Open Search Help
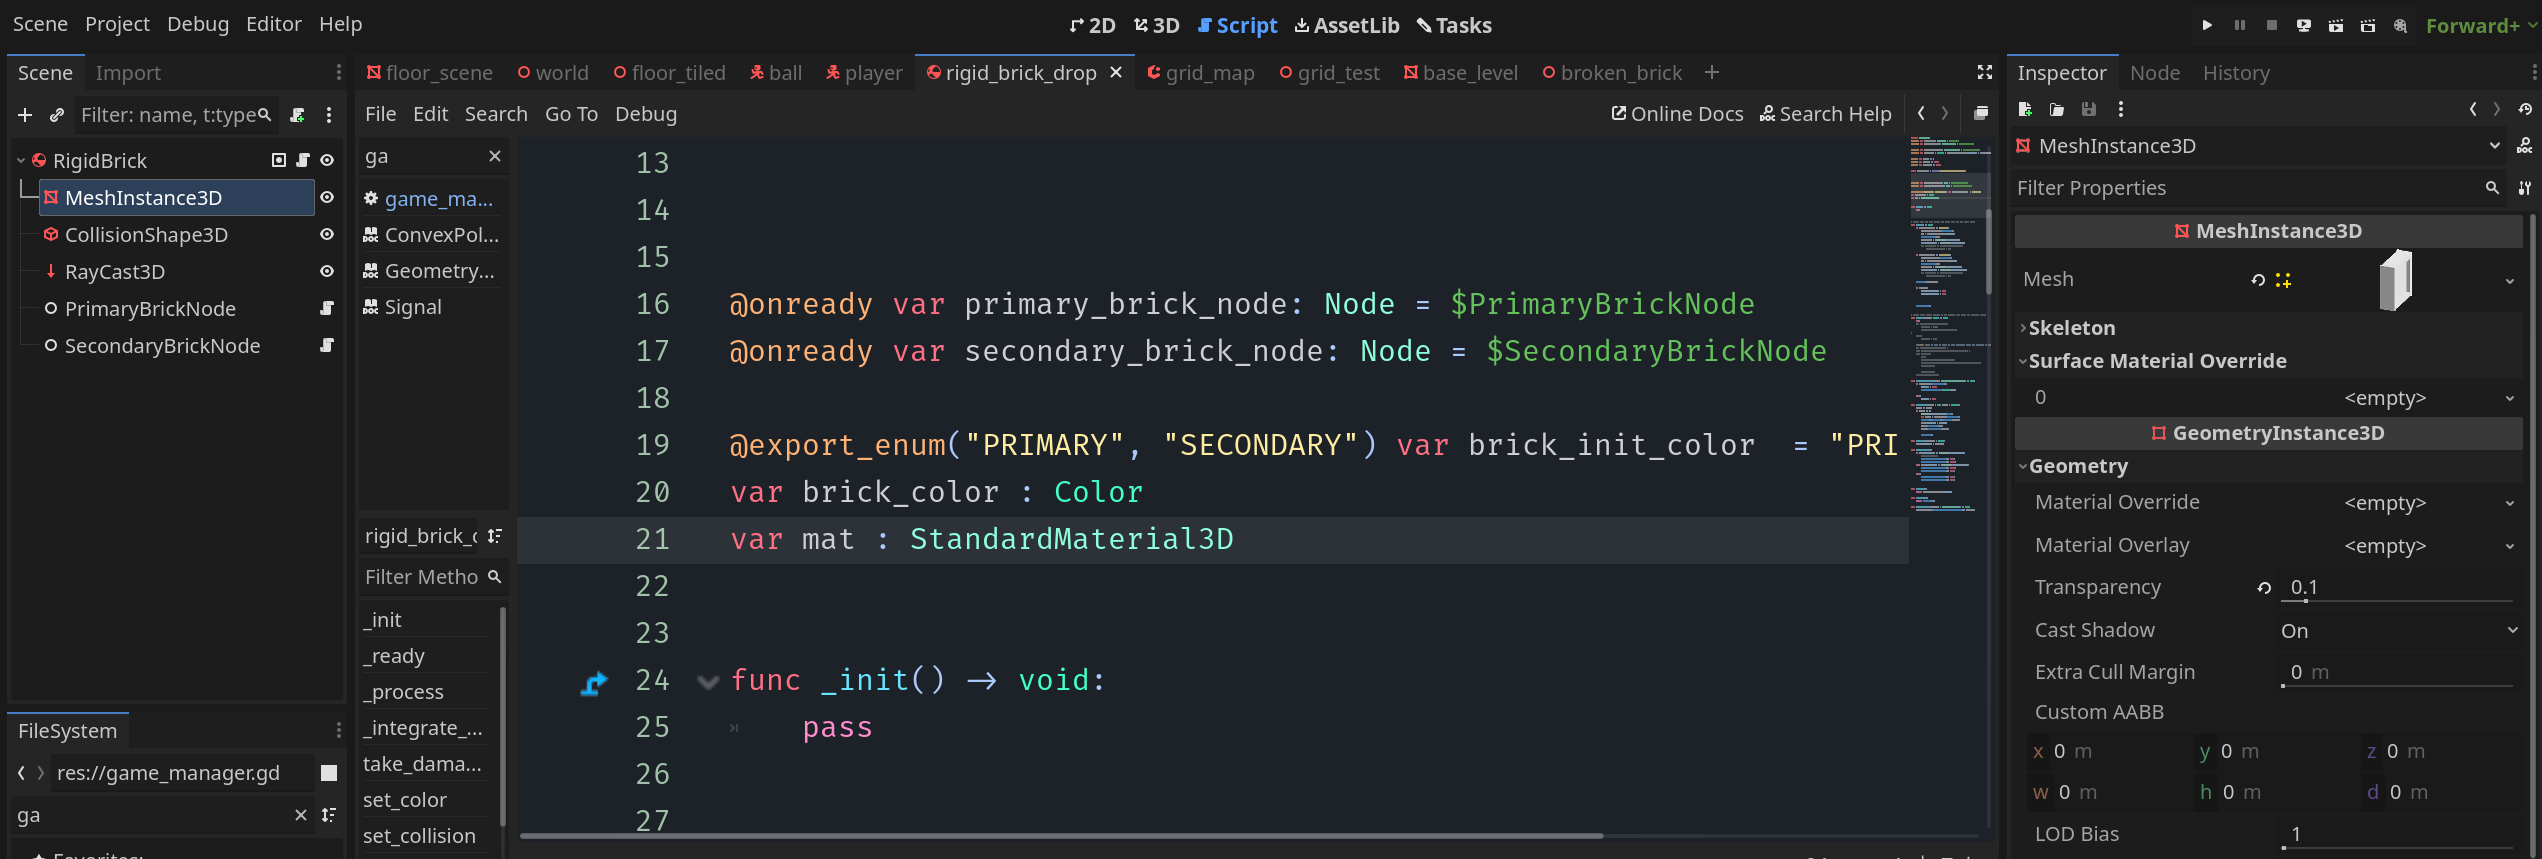2542x859 pixels. coord(1826,114)
